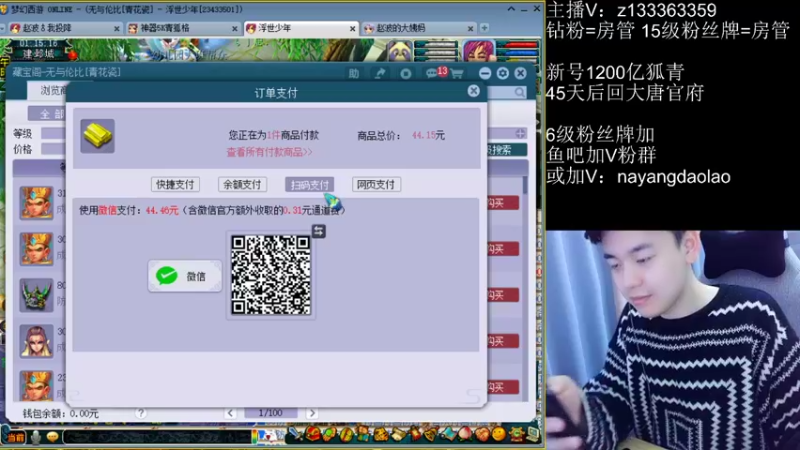Viewport: 800px width, 450px height.
Task: Open the 助 help button in 藏宝阁
Action: tap(354, 73)
